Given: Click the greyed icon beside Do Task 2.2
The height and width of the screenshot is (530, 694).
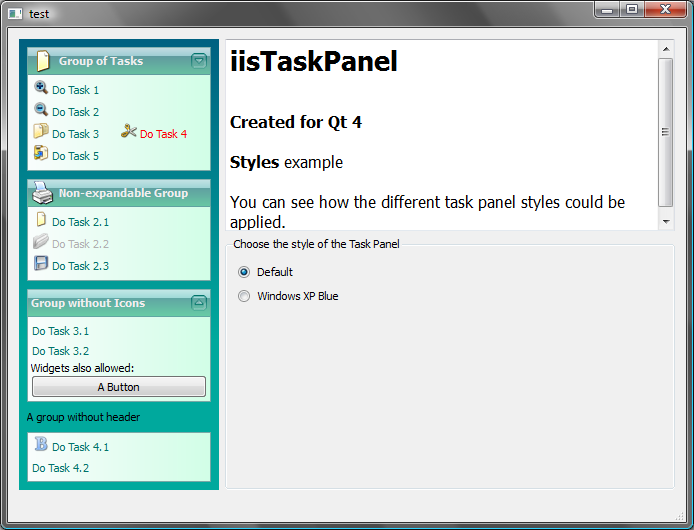Looking at the screenshot, I should click(x=41, y=241).
